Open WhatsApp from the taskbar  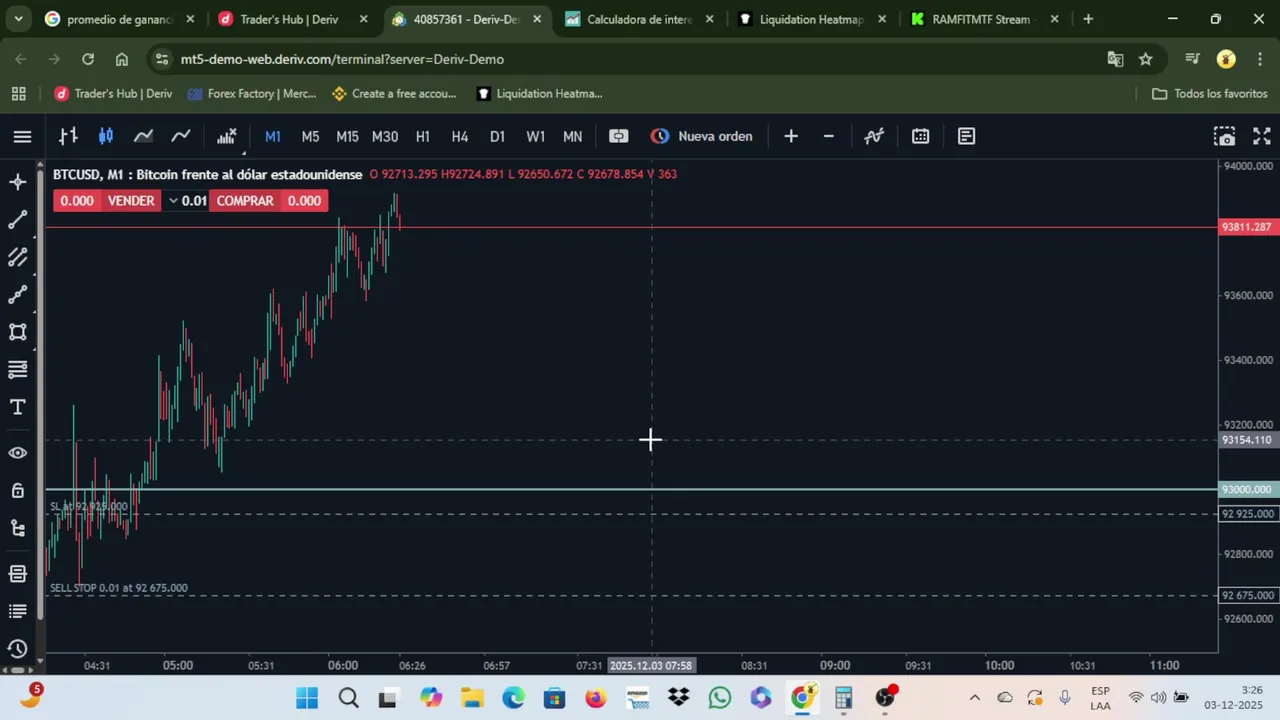point(720,697)
